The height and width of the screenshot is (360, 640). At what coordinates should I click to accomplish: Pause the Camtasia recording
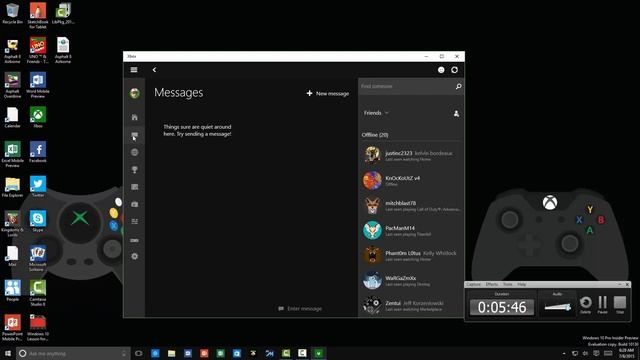(x=602, y=304)
